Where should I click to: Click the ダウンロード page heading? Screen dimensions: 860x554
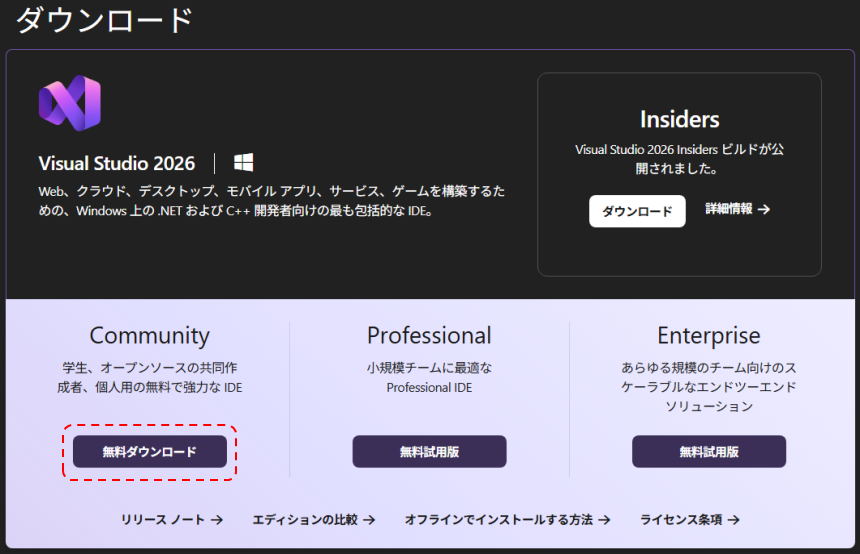pos(104,20)
